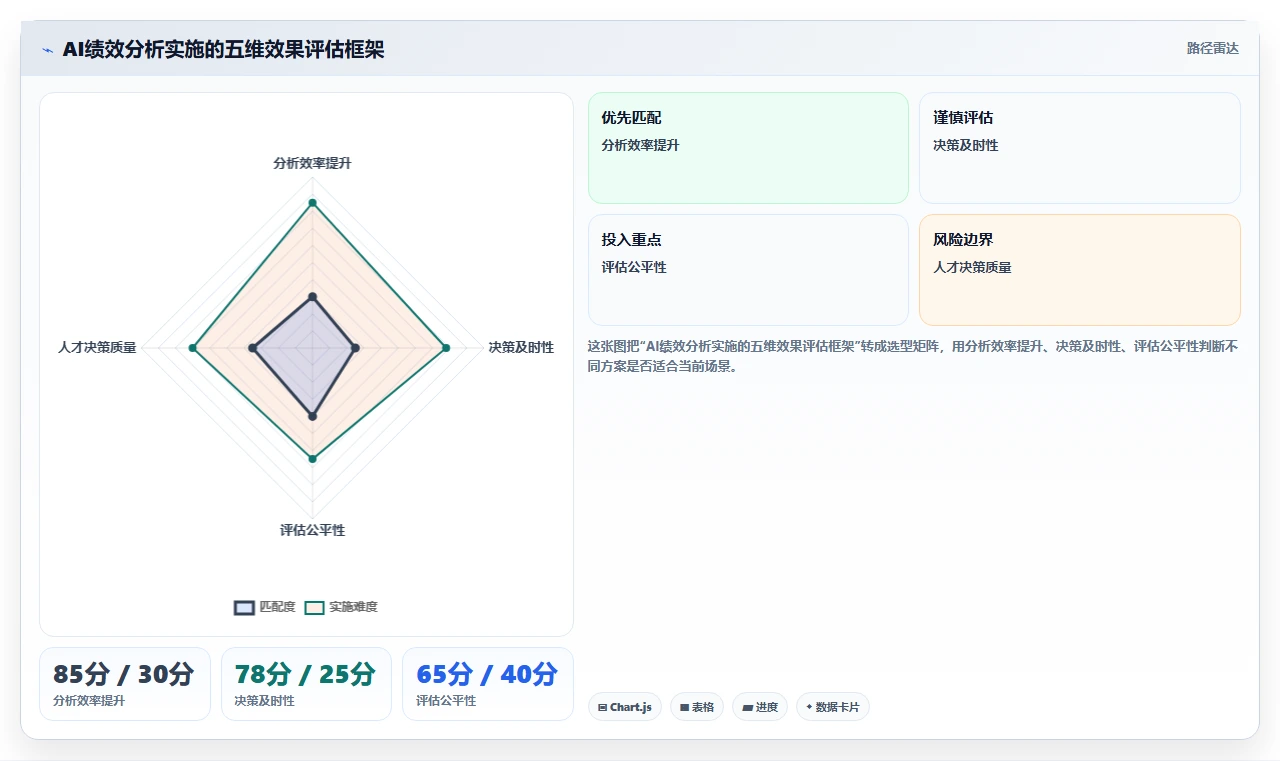Image resolution: width=1280 pixels, height=761 pixels.
Task: Click the description paragraph starting 这张图把
Action: pyautogui.click(x=913, y=356)
